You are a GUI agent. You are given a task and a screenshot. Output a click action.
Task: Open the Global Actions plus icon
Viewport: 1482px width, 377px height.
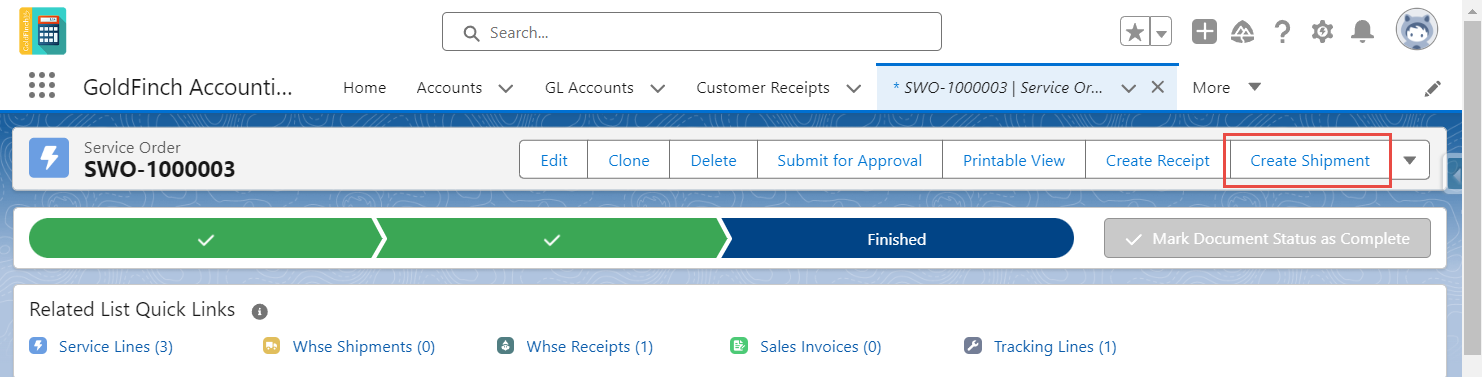pyautogui.click(x=1204, y=32)
